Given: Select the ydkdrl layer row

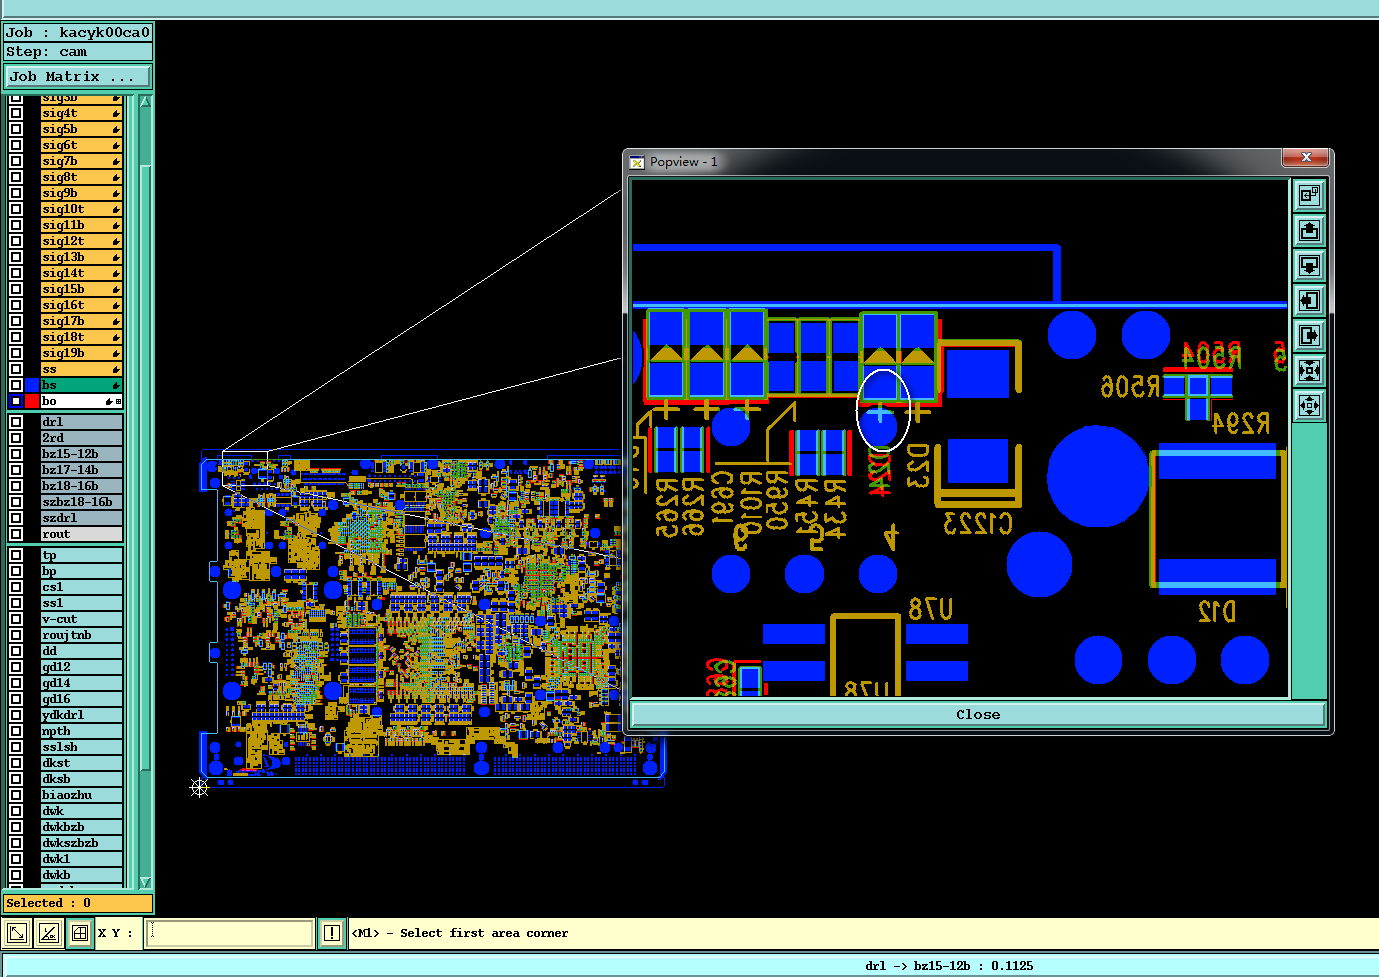Looking at the screenshot, I should [81, 715].
